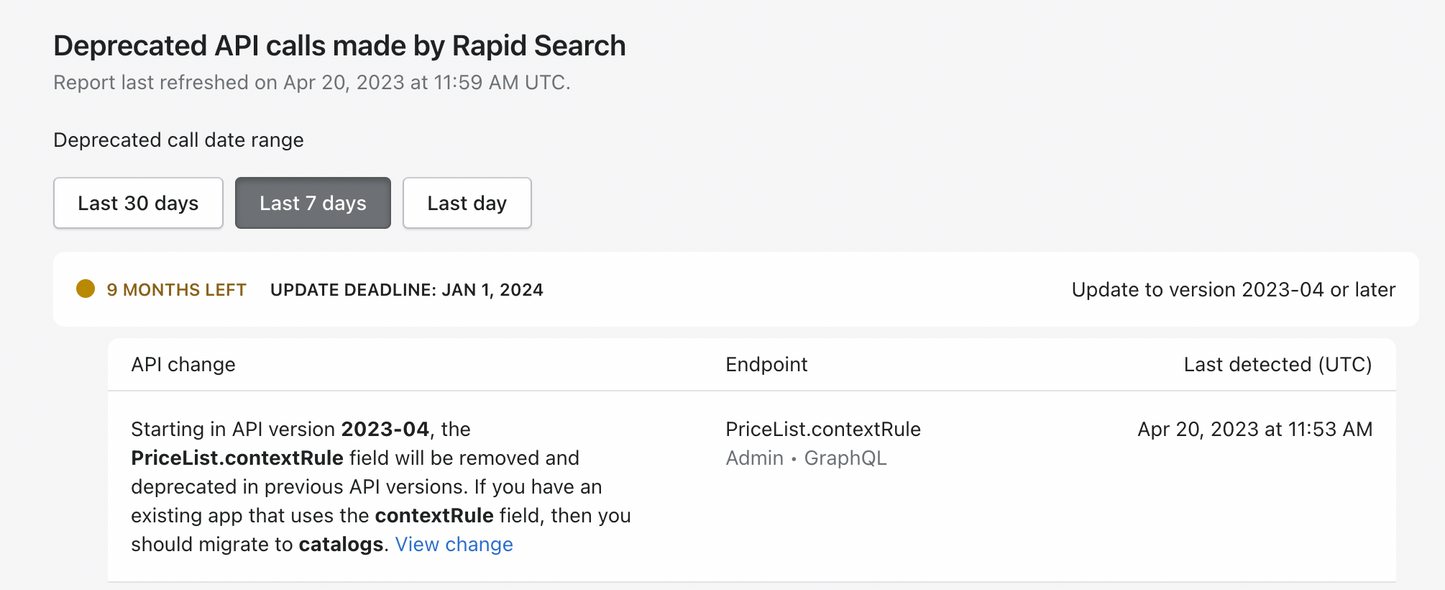Select the Last 7 days range

[313, 203]
